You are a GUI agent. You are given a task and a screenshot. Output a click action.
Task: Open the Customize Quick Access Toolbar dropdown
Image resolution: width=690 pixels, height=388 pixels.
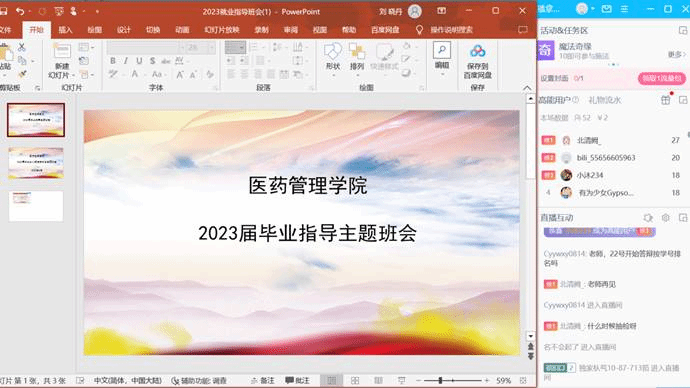tap(97, 11)
